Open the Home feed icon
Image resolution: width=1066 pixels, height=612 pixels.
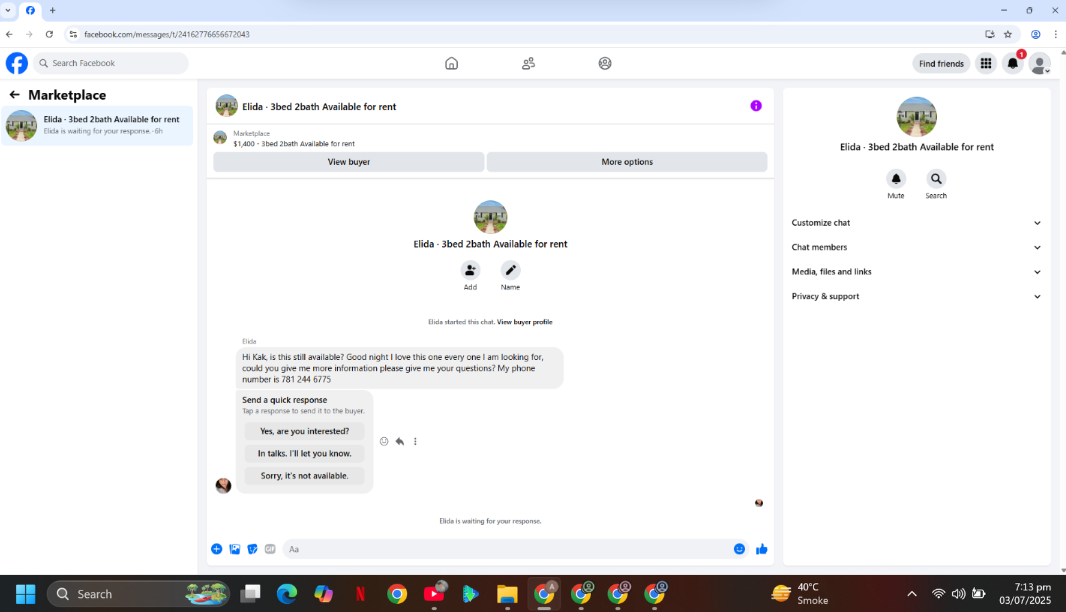451,63
